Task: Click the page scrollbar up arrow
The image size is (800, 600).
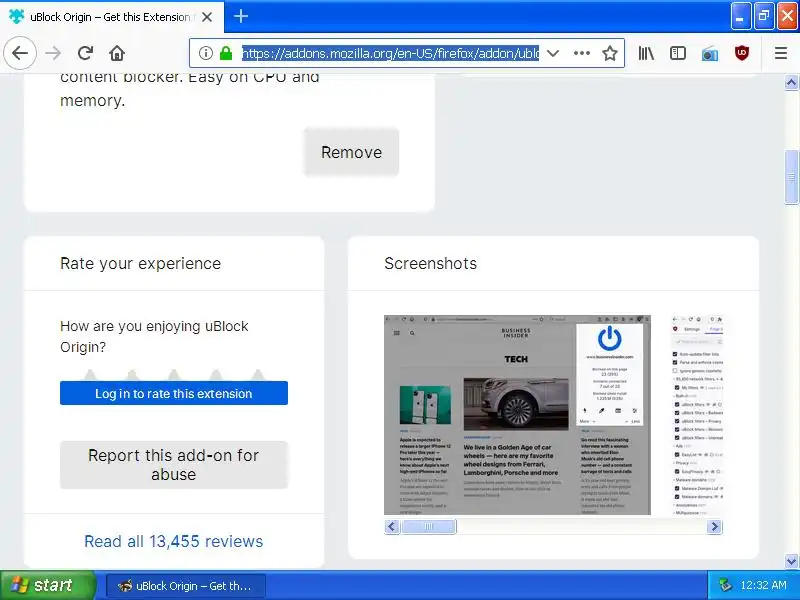Action: tap(791, 82)
